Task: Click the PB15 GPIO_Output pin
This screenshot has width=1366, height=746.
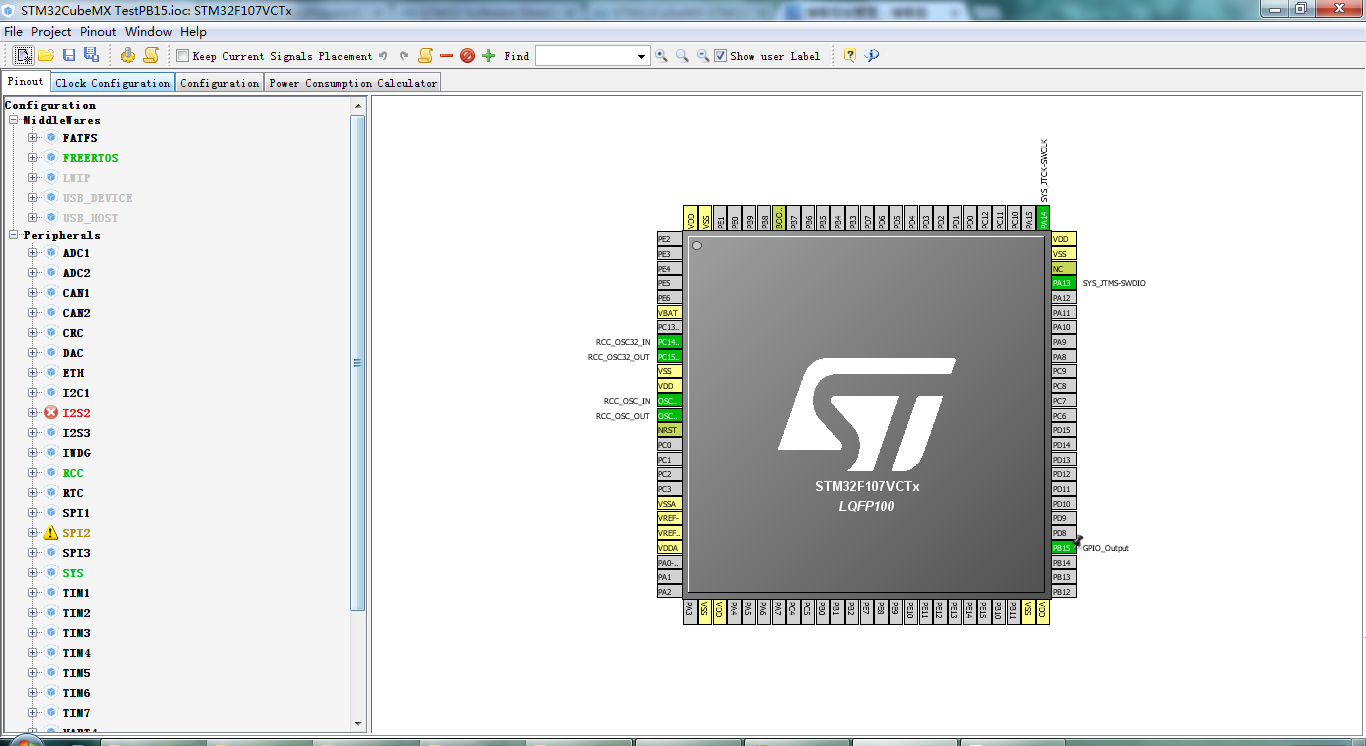Action: pyautogui.click(x=1062, y=548)
